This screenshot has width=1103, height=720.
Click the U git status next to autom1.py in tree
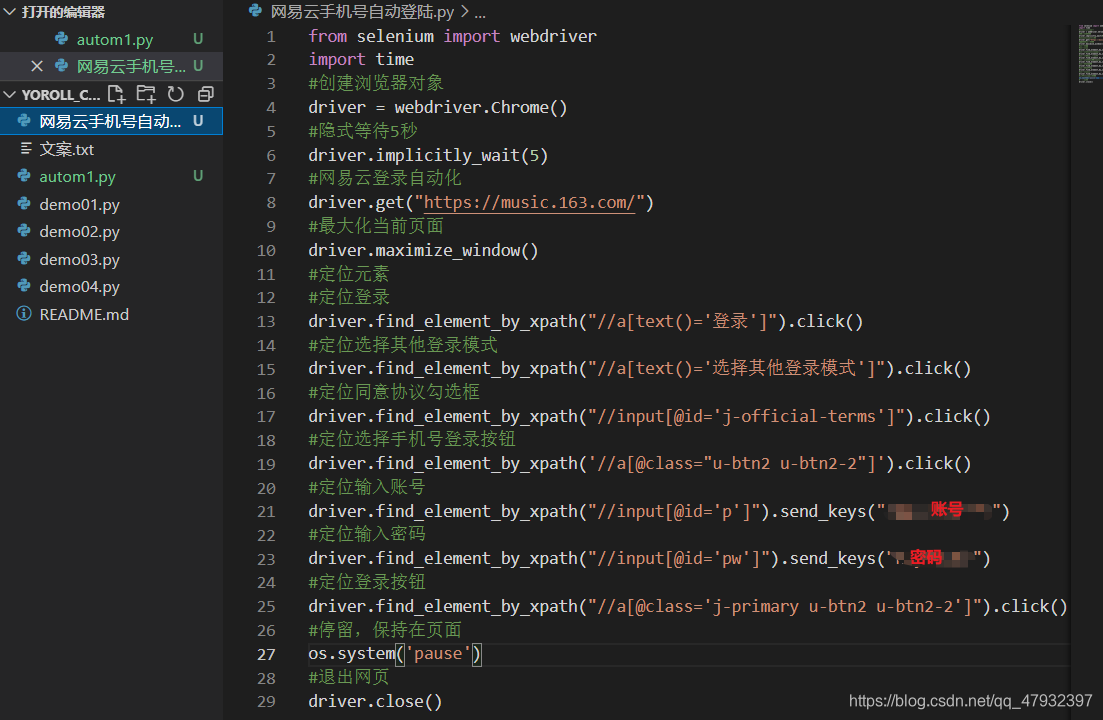click(x=198, y=176)
